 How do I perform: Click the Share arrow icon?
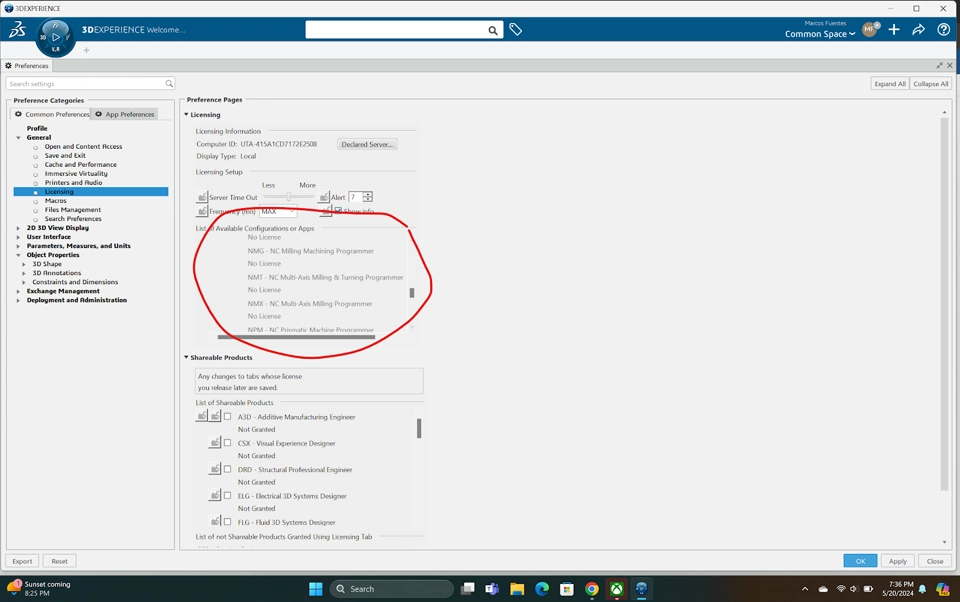coord(918,29)
